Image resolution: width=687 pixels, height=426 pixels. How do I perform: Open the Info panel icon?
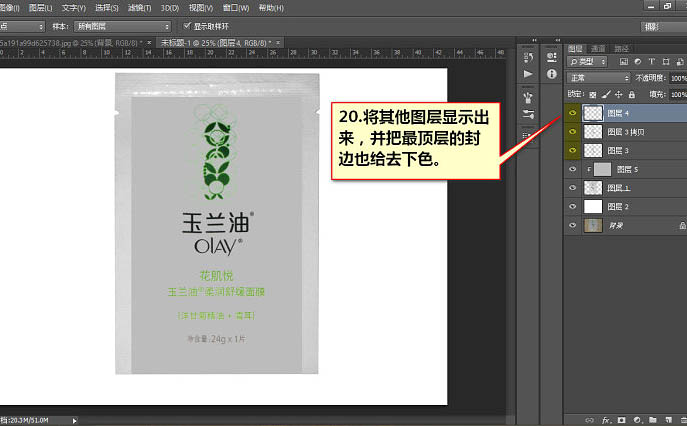pos(552,74)
